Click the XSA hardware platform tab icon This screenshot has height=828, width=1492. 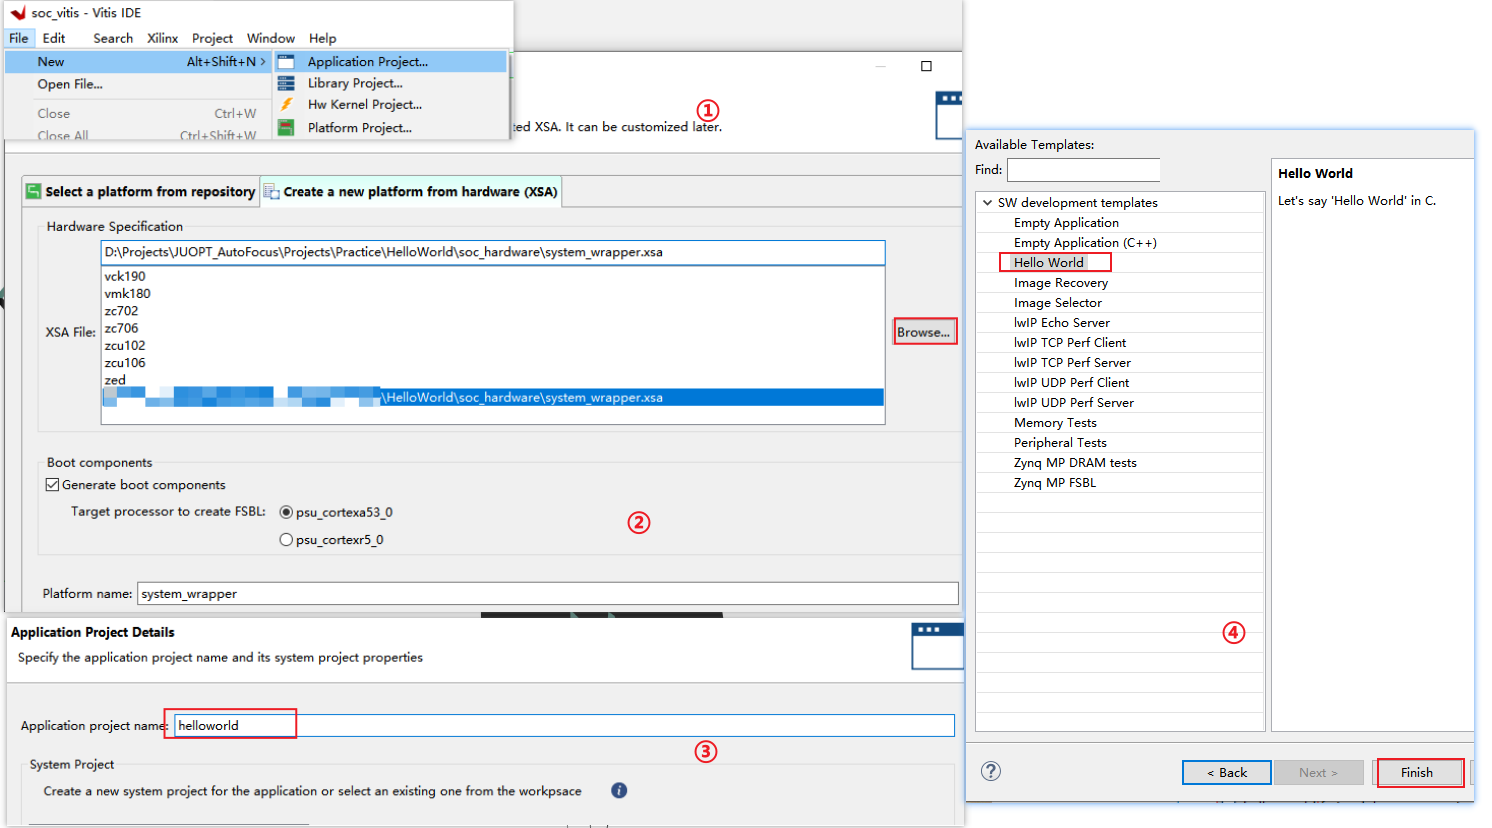point(271,191)
